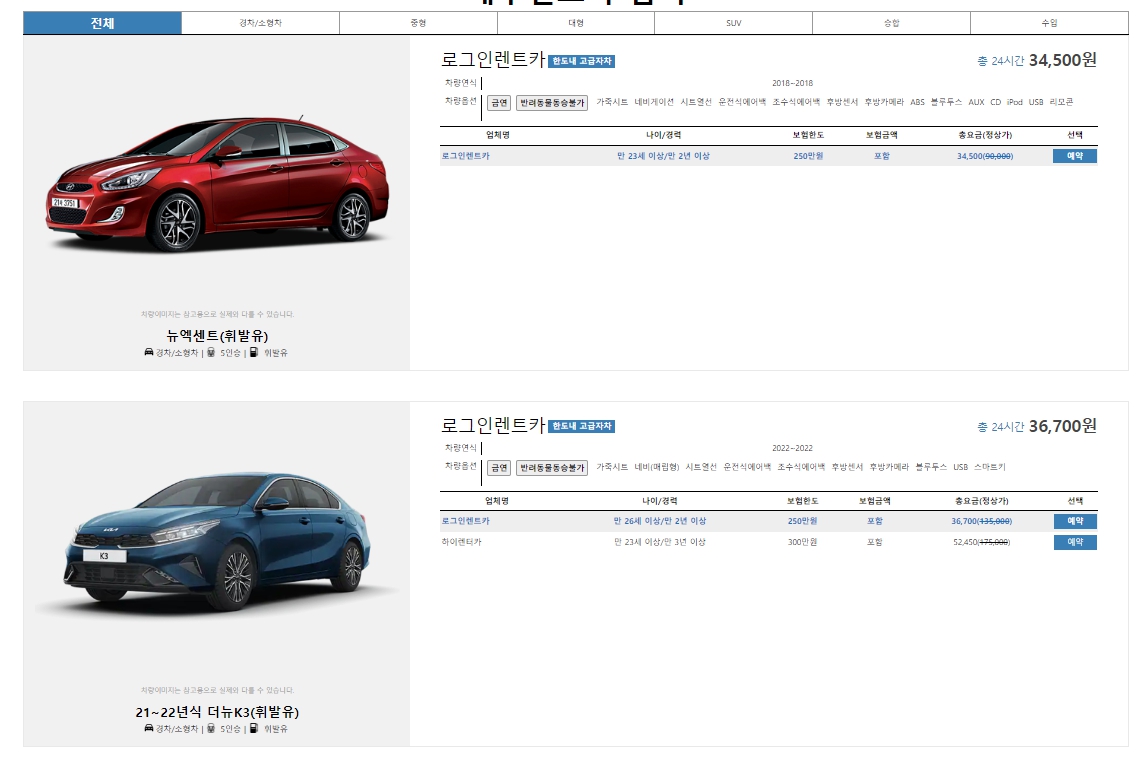Viewport: 1144px width, 758px height.
Task: Open the 수입 category tab
Action: [1049, 23]
